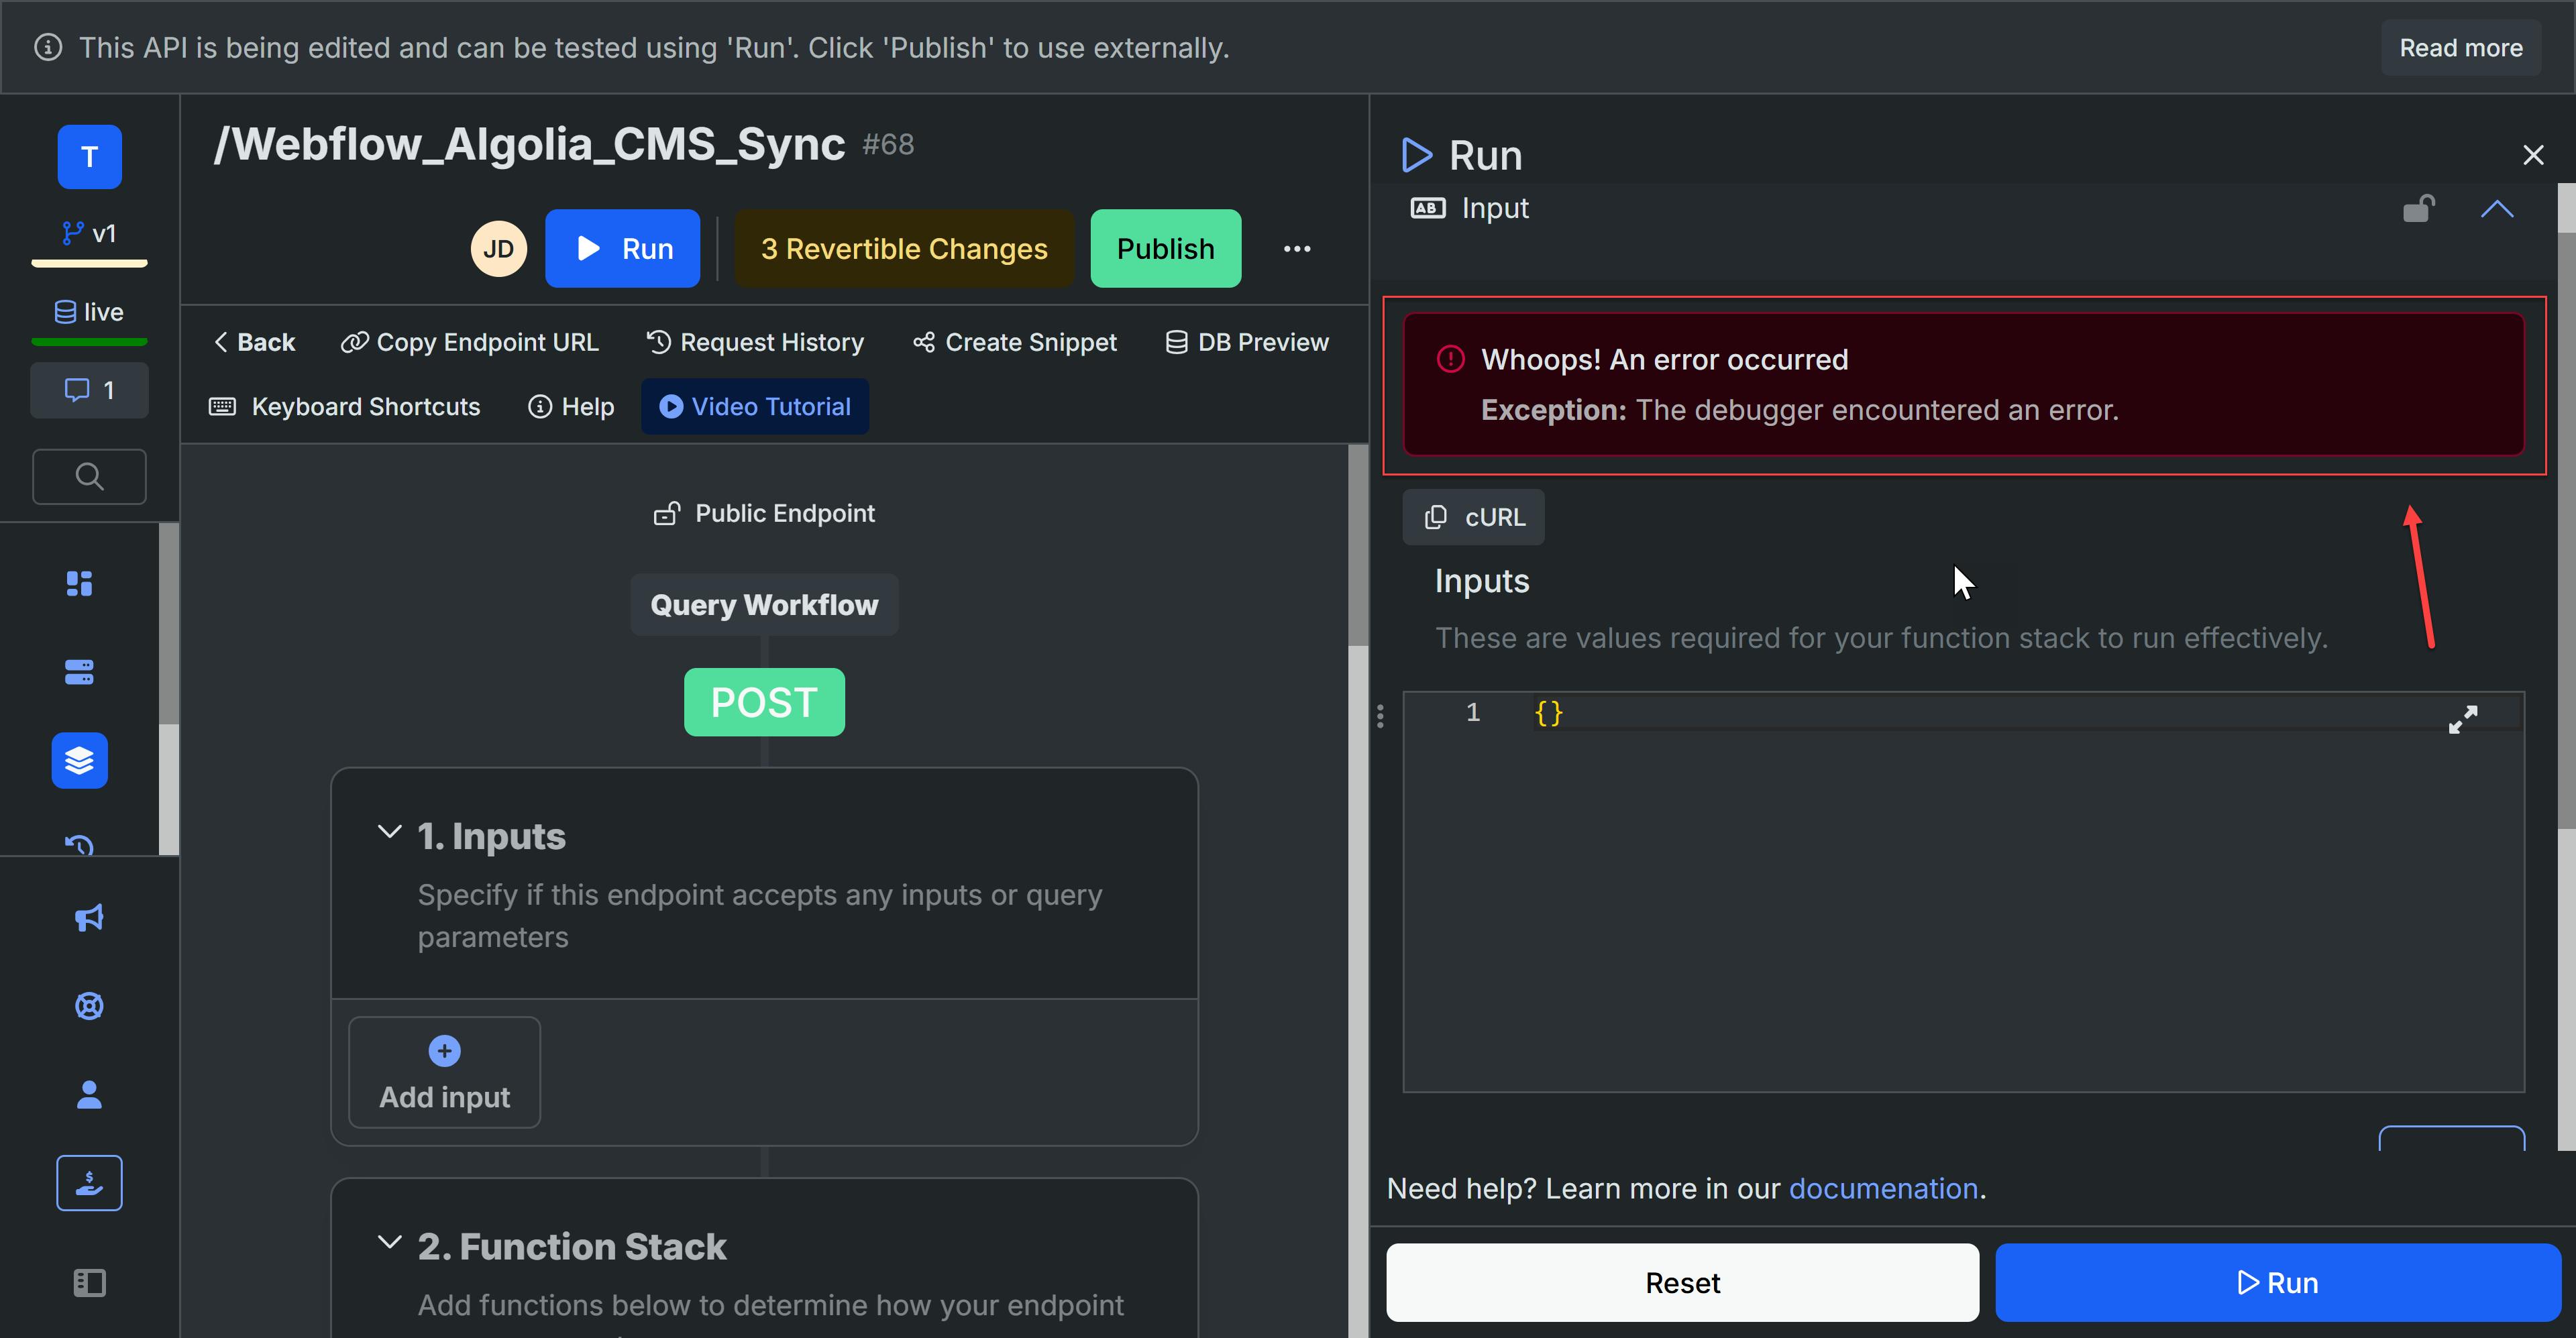Screen dimensions: 2576x1338
Task: Click the Reset button
Action: (1682, 1283)
